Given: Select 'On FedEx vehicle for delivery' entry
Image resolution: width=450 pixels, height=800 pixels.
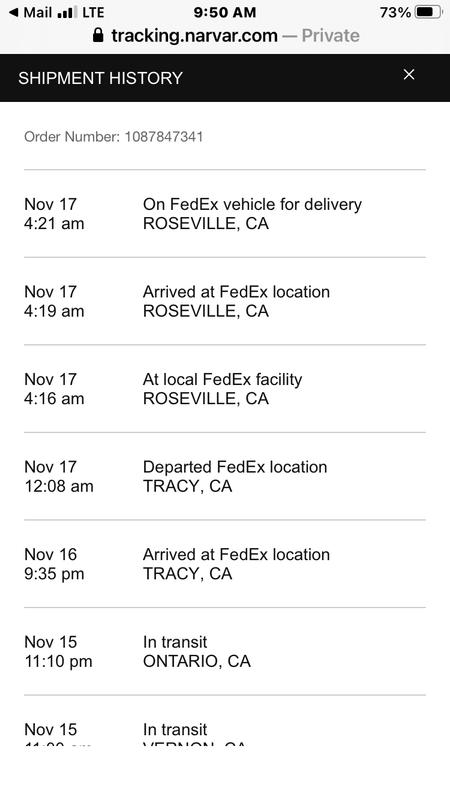Looking at the screenshot, I should click(x=224, y=214).
